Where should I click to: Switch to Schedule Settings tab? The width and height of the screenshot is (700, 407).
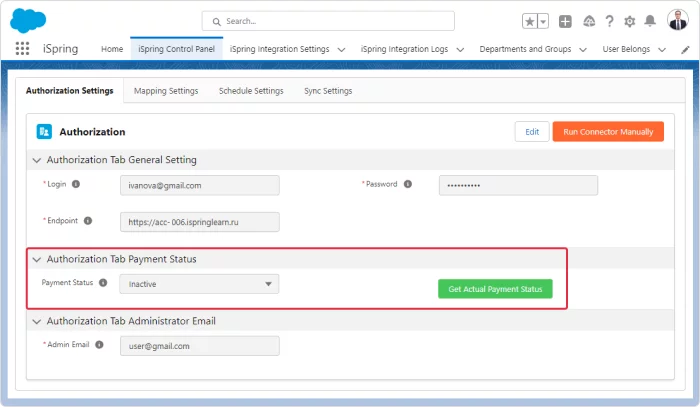(x=251, y=91)
